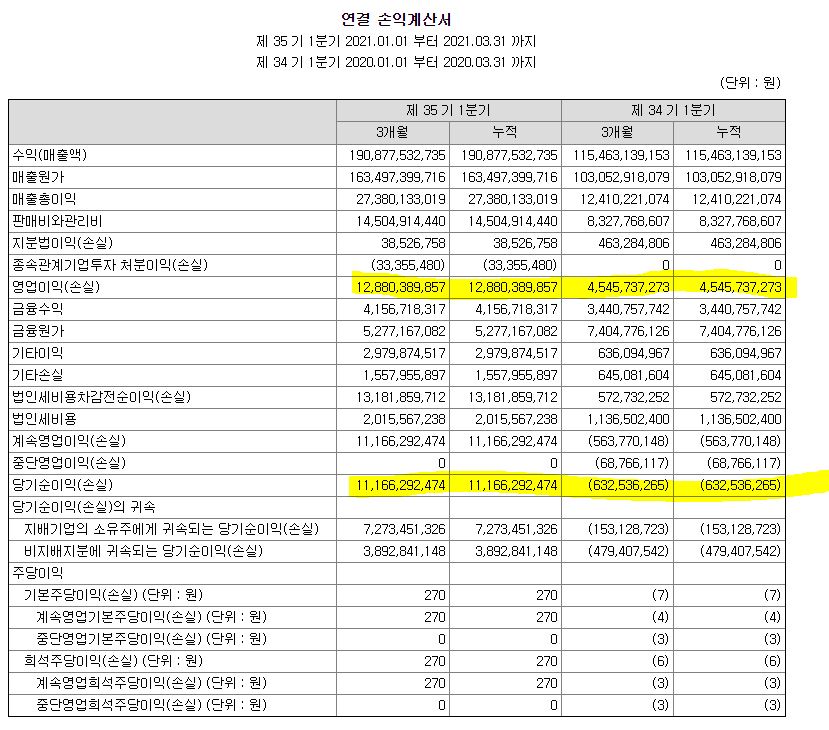Select the 당기순이익(손실) row label

63,485
